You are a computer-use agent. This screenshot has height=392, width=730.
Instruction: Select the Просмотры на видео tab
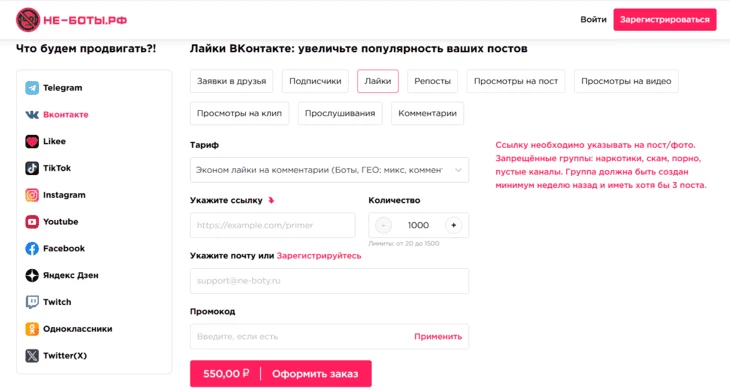coord(626,81)
